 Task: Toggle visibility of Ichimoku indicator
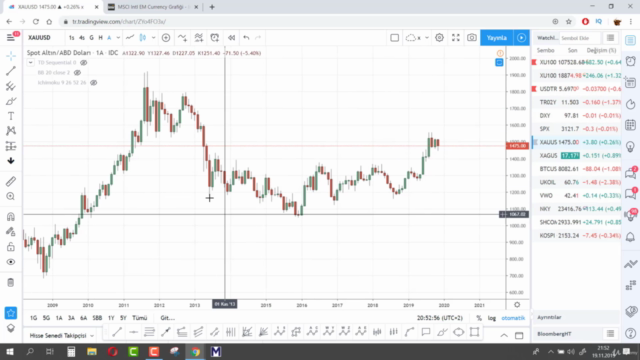pyautogui.click(x=93, y=83)
